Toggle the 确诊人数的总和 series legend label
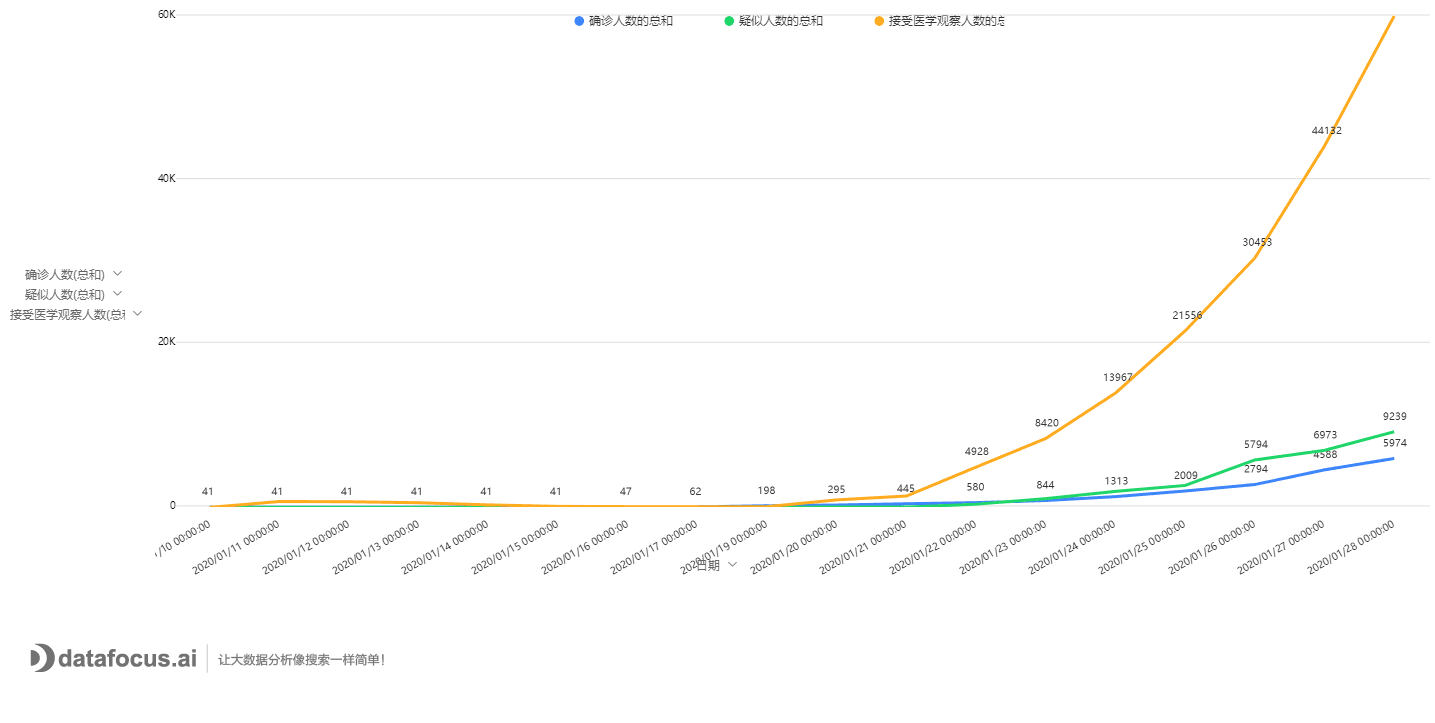 point(630,21)
